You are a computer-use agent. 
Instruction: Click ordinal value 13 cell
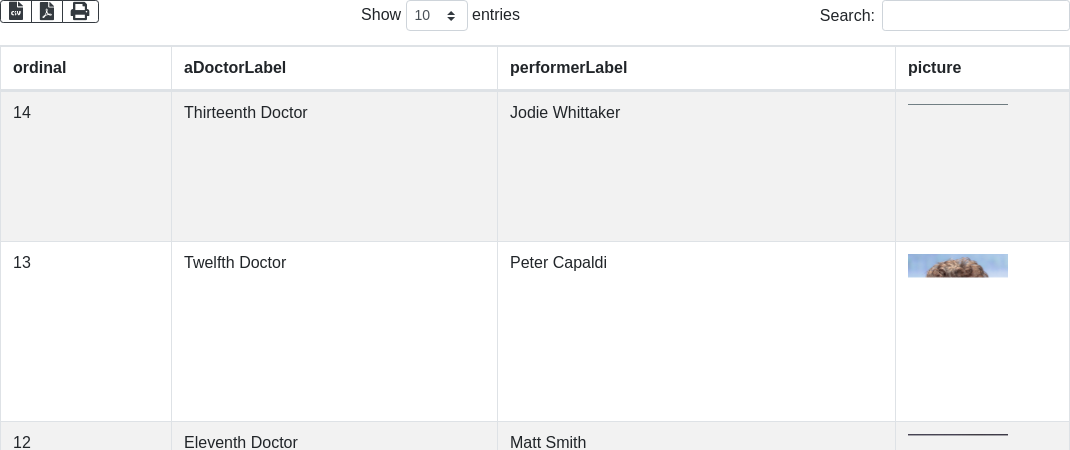(x=22, y=263)
